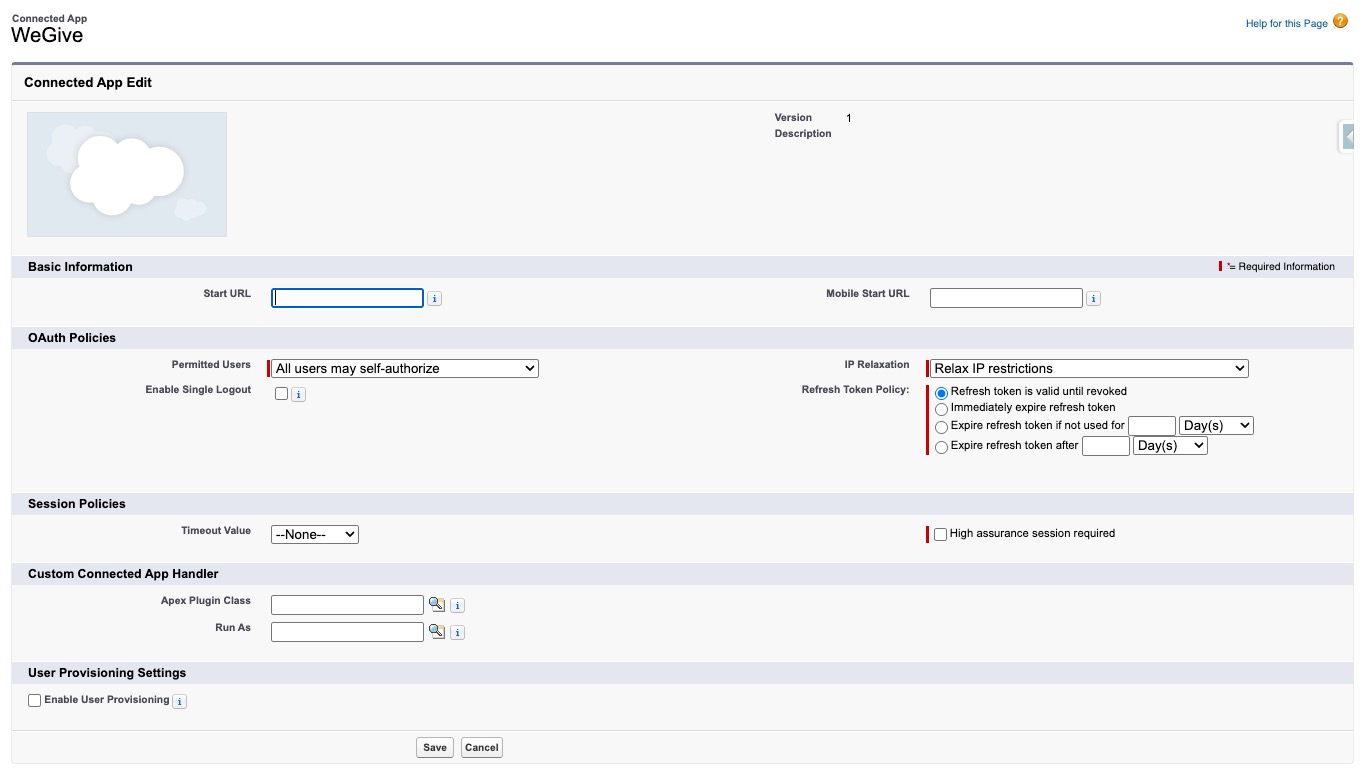This screenshot has width=1364, height=783.
Task: Click the OAuth Policies section header
Action: (72, 338)
